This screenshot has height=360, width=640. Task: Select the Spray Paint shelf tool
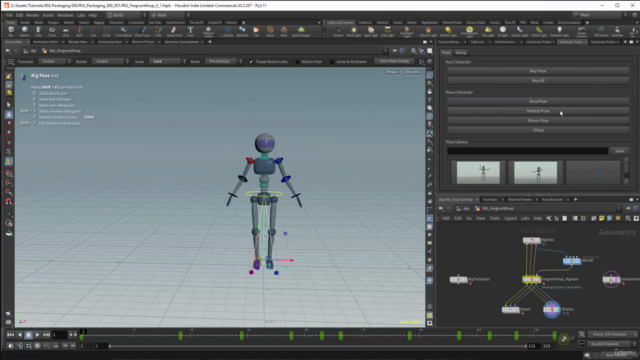click(x=174, y=31)
